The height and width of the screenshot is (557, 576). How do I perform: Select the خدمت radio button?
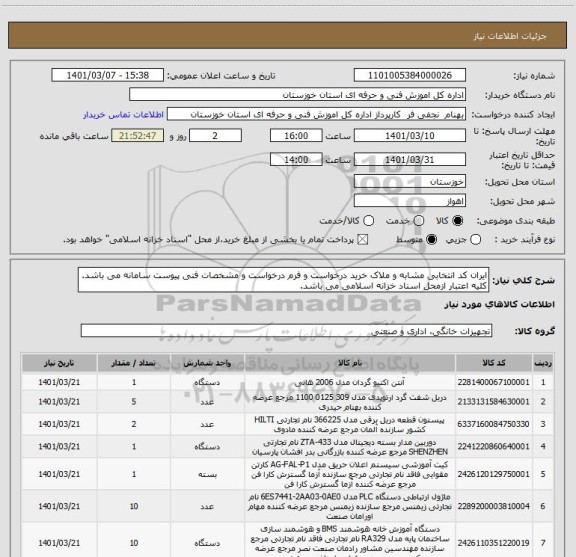tap(418, 221)
